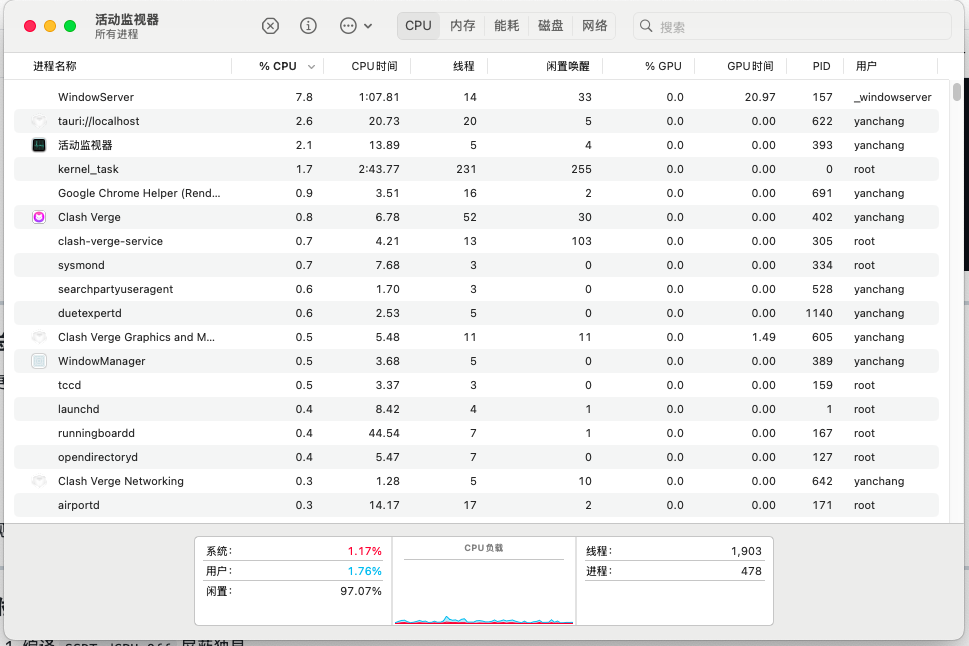This screenshot has height=646, width=969.
Task: Click the Clash Verge Networking process icon
Action: click(39, 481)
